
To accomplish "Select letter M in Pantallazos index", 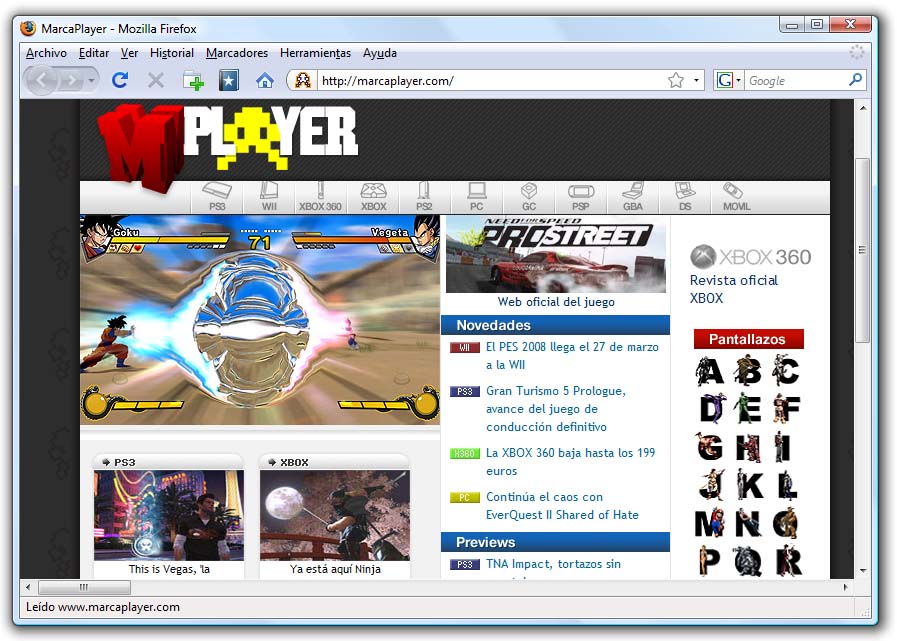I will click(x=709, y=523).
